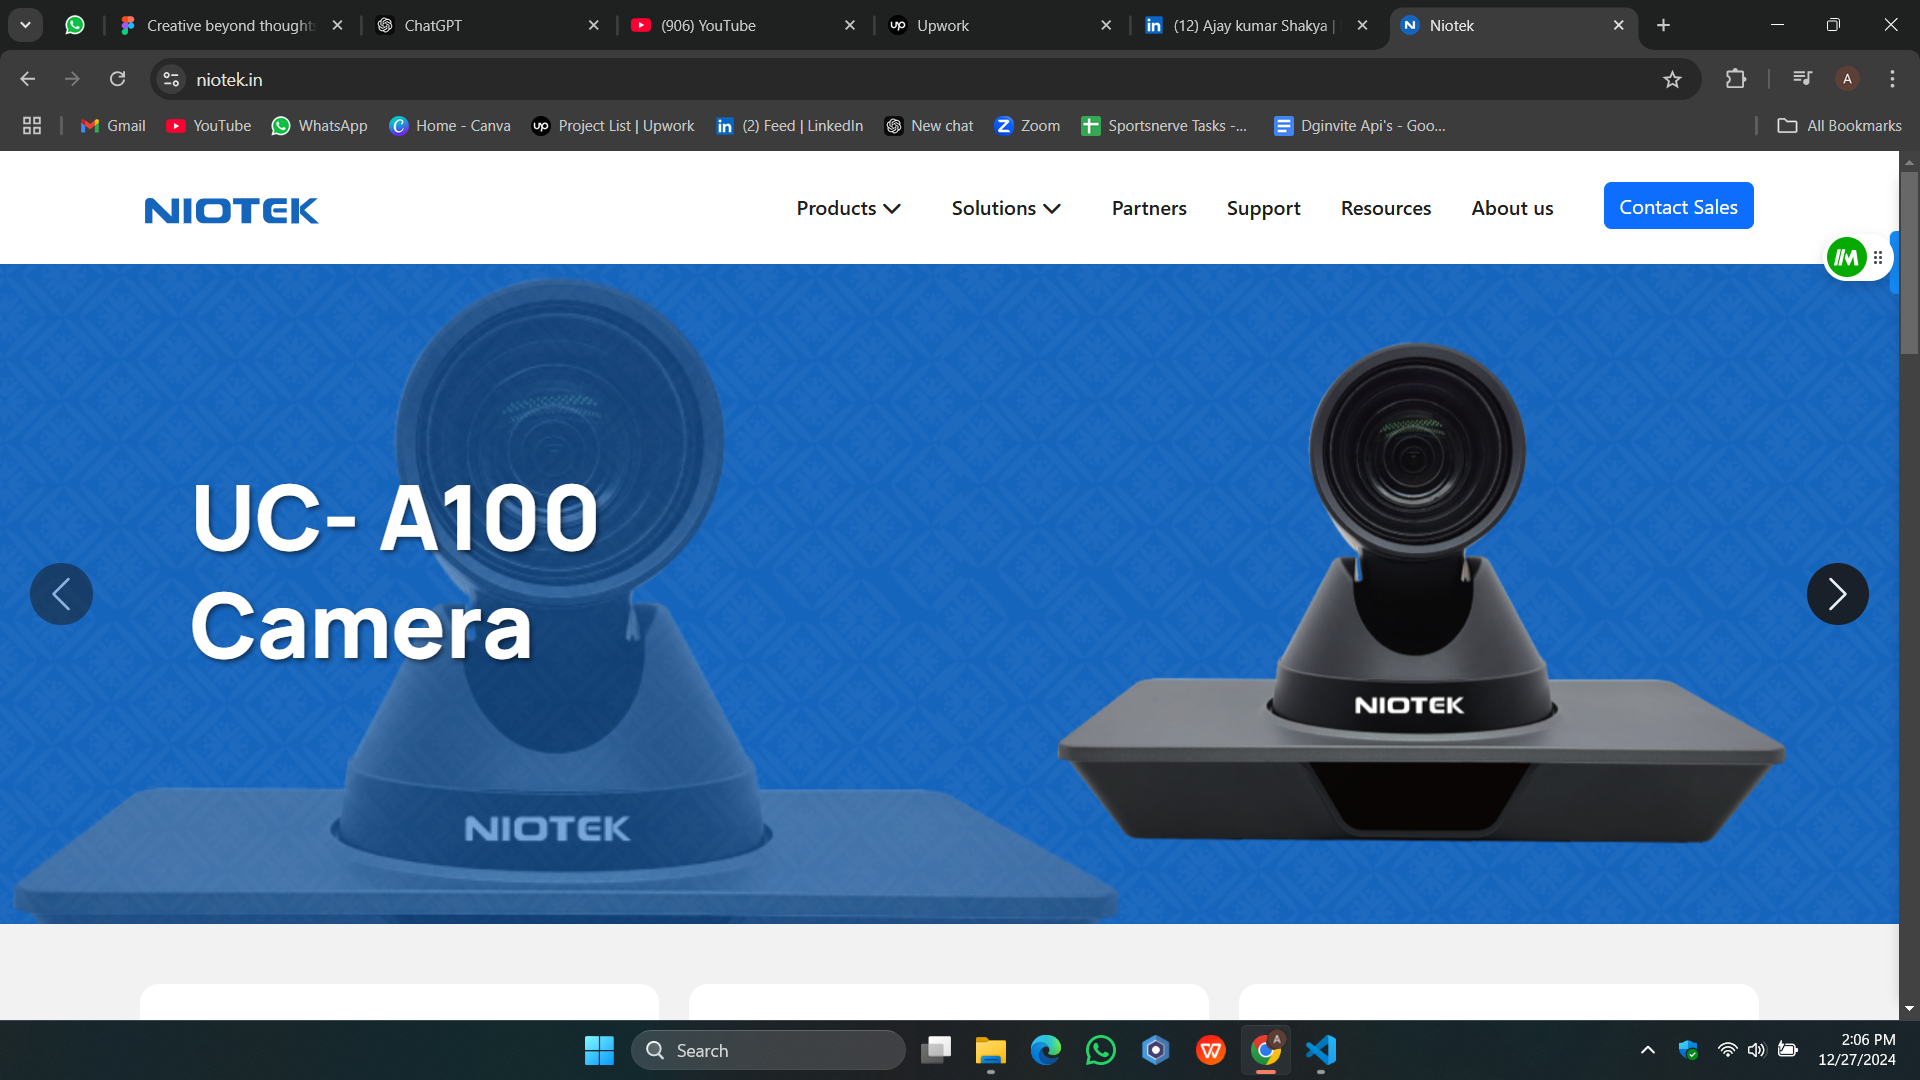Screen dimensions: 1920x1080
Task: Click the taskbar Search box
Action: coord(768,1050)
